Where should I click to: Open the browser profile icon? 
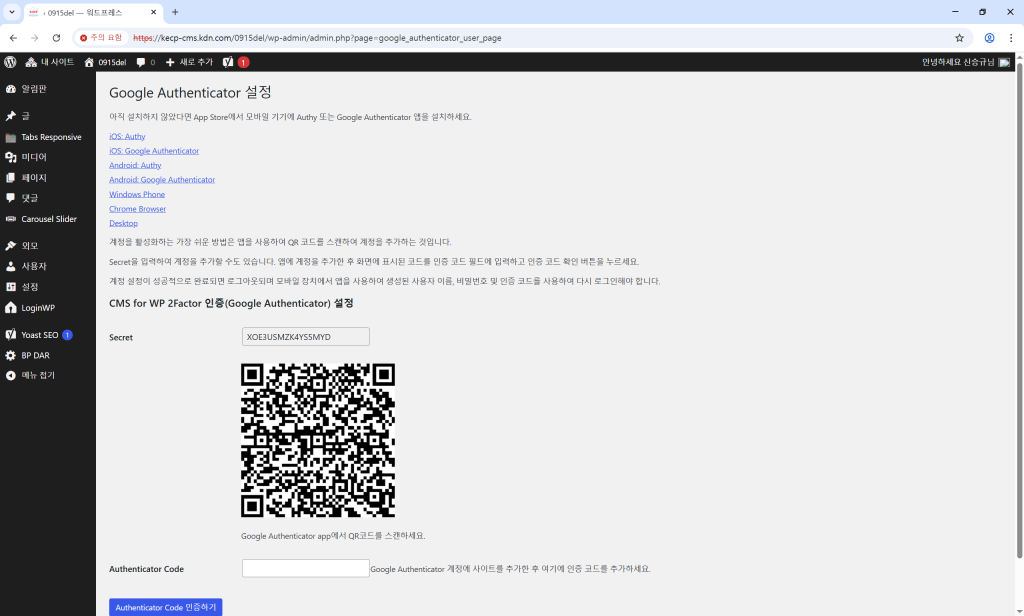989,38
